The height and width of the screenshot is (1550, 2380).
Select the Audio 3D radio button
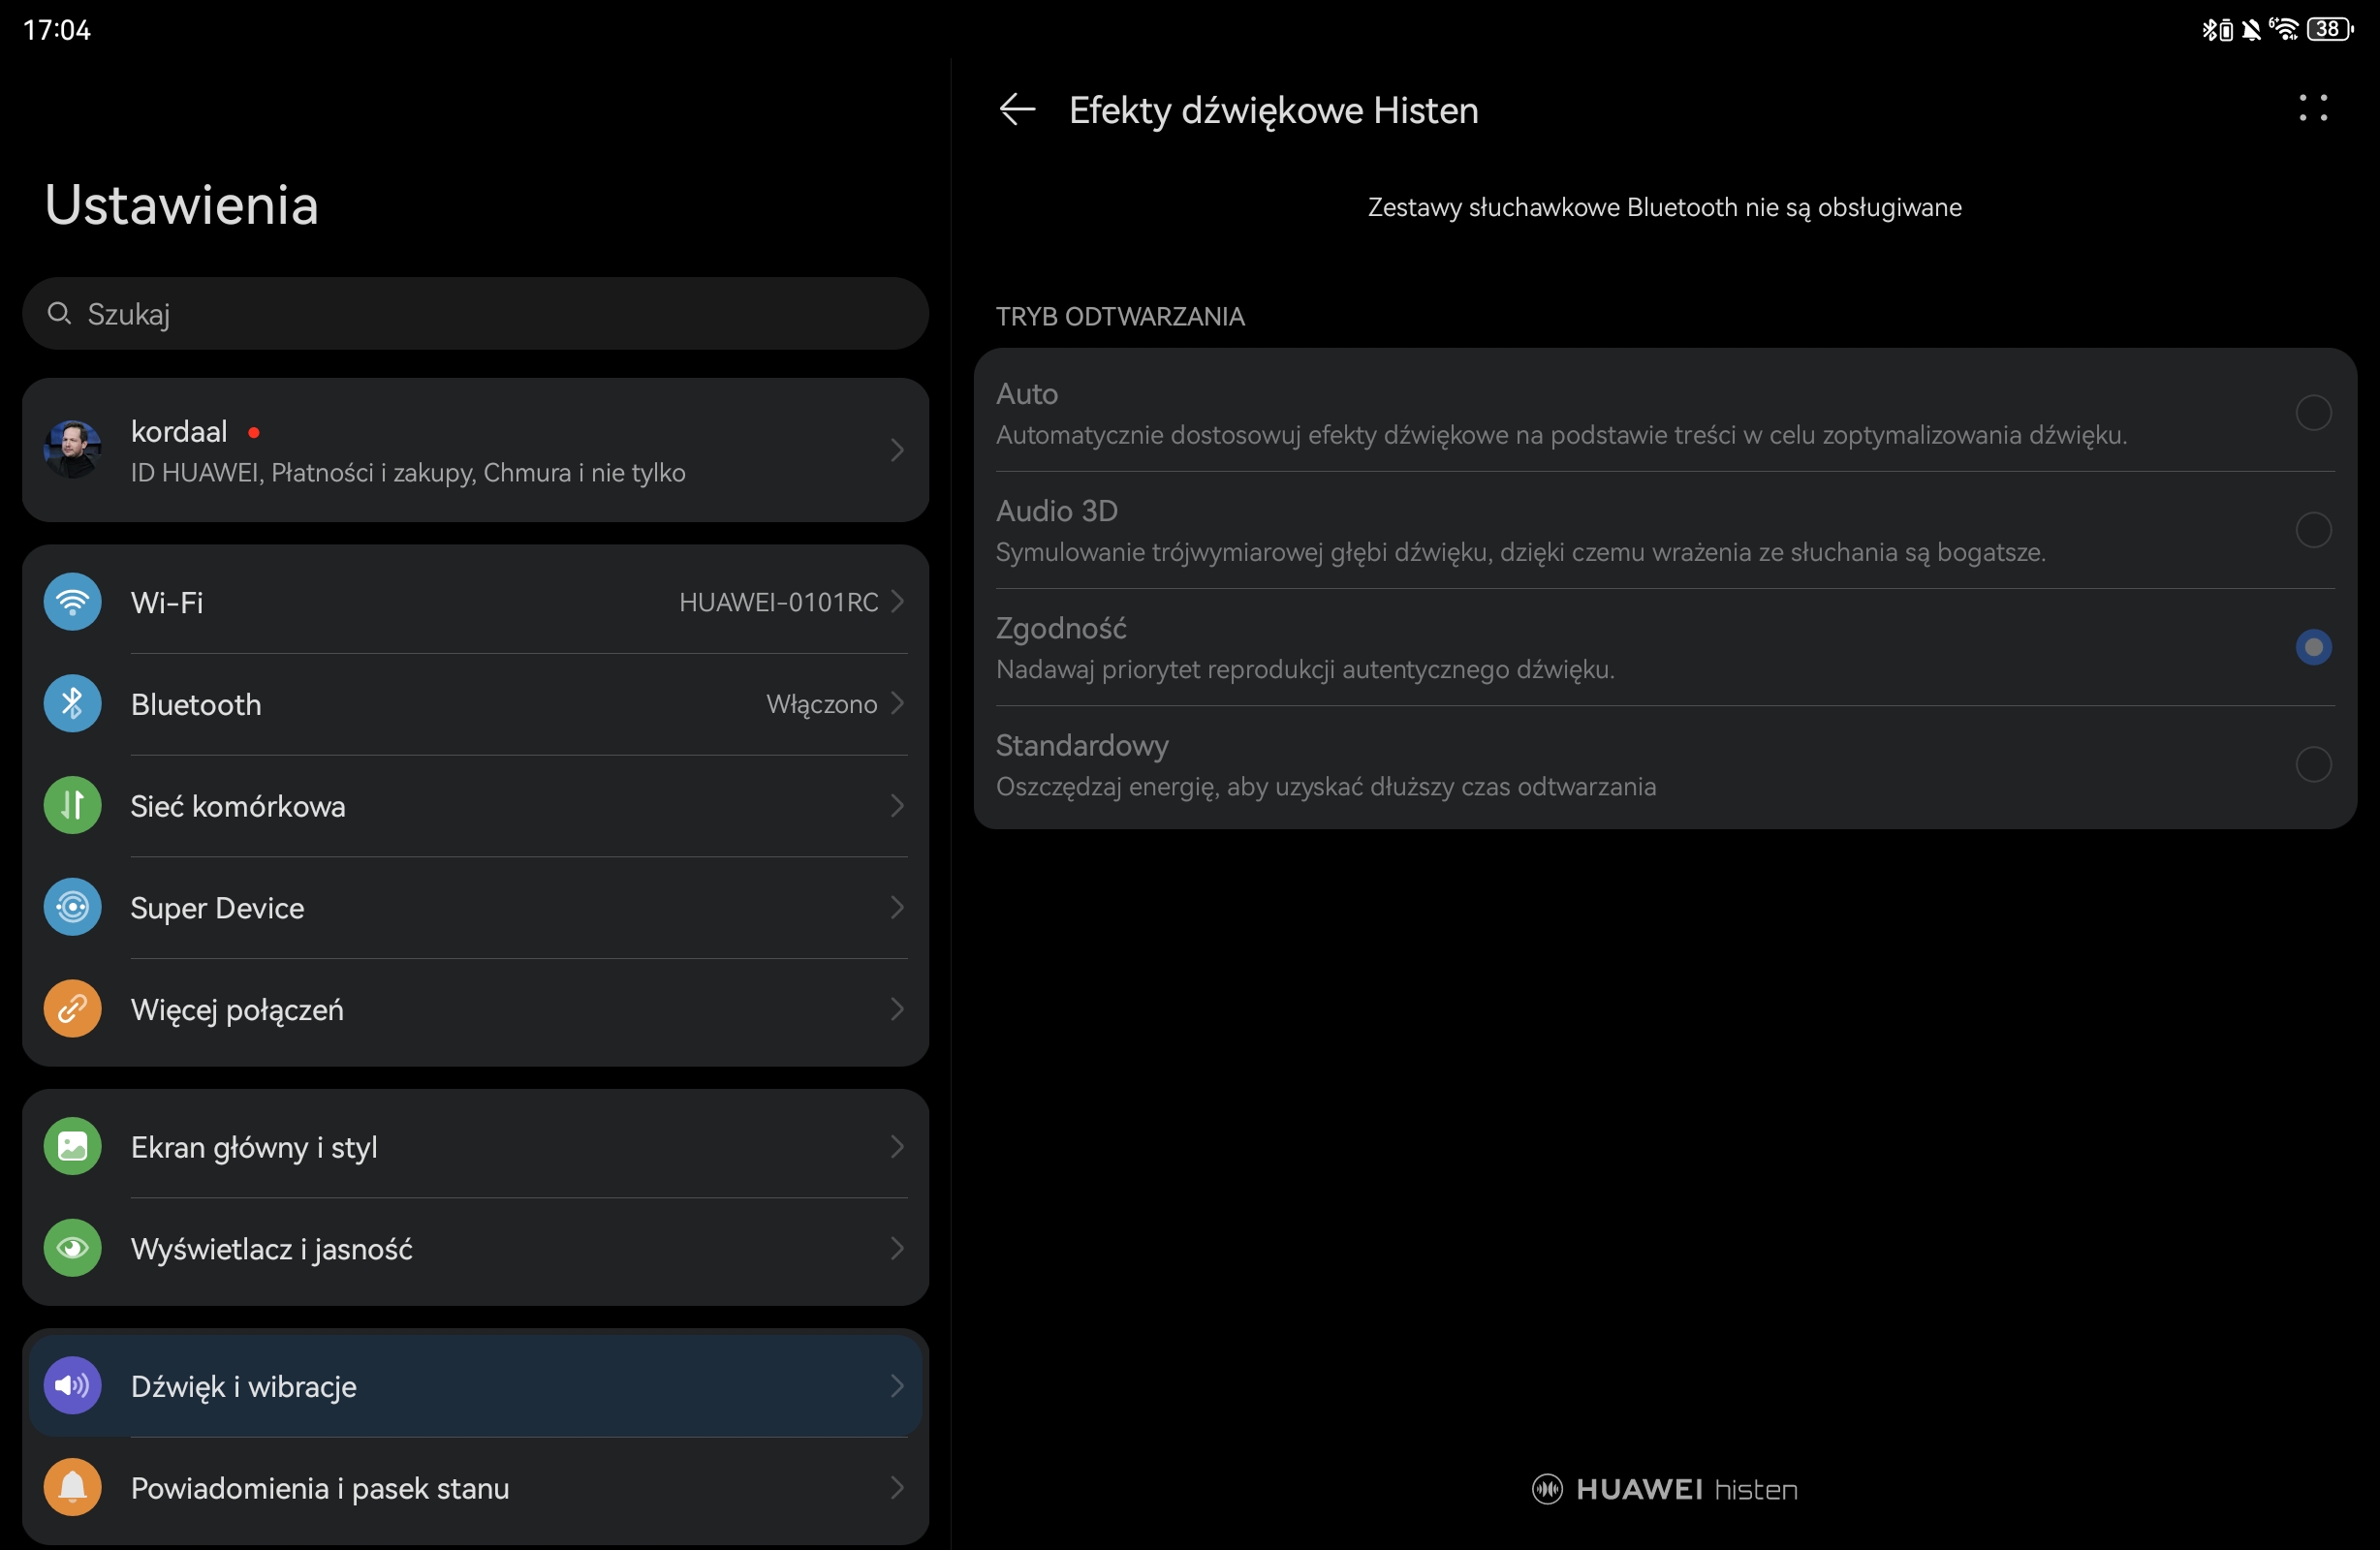pyautogui.click(x=2313, y=529)
